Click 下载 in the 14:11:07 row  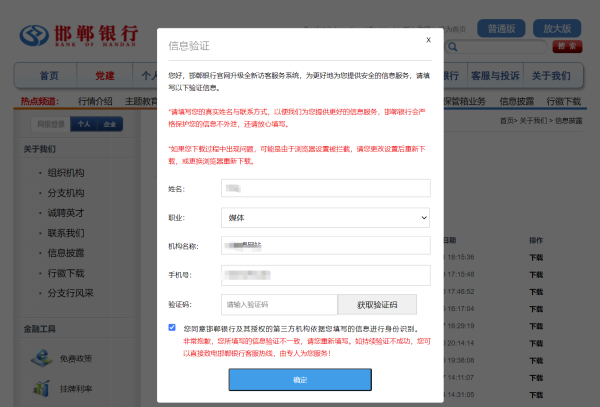[x=536, y=378]
